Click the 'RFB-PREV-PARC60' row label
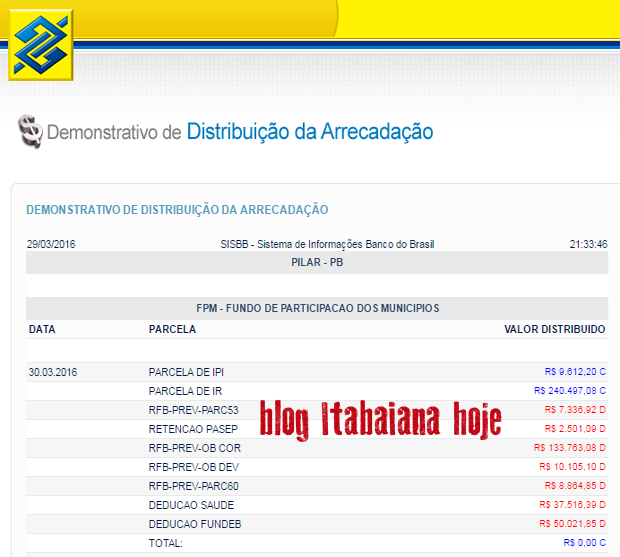The image size is (620, 557). pyautogui.click(x=193, y=486)
